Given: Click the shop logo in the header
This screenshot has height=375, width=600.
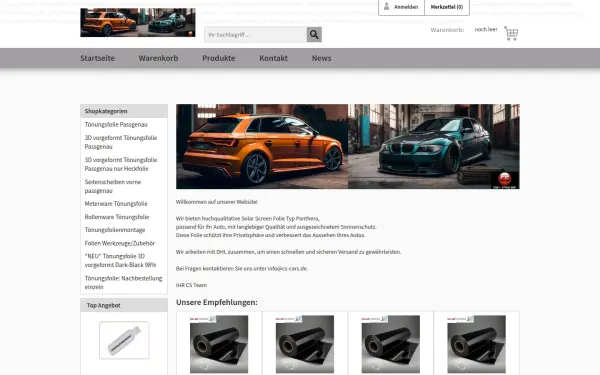Looking at the screenshot, I should pyautogui.click(x=138, y=22).
